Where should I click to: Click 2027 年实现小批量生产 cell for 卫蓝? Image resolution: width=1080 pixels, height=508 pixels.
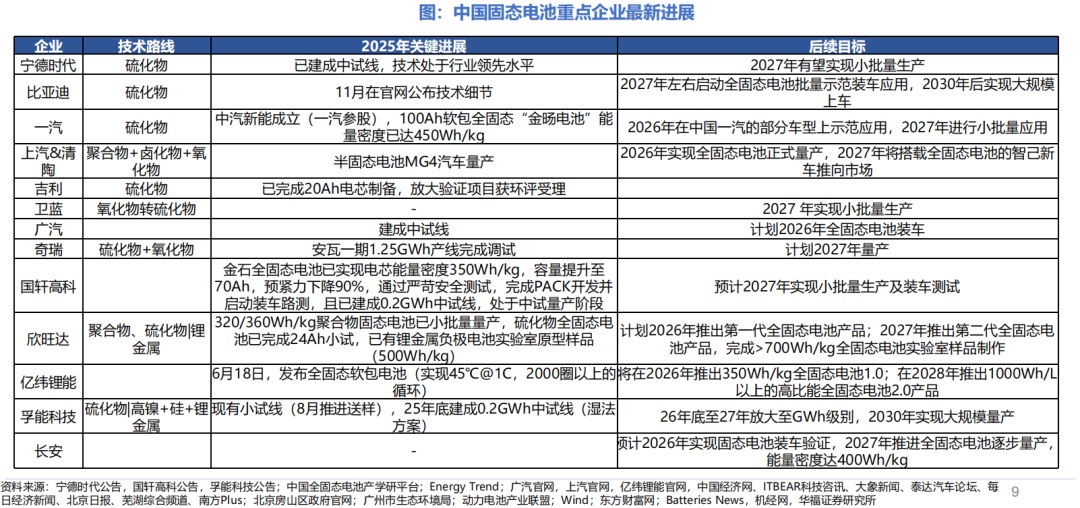point(837,209)
